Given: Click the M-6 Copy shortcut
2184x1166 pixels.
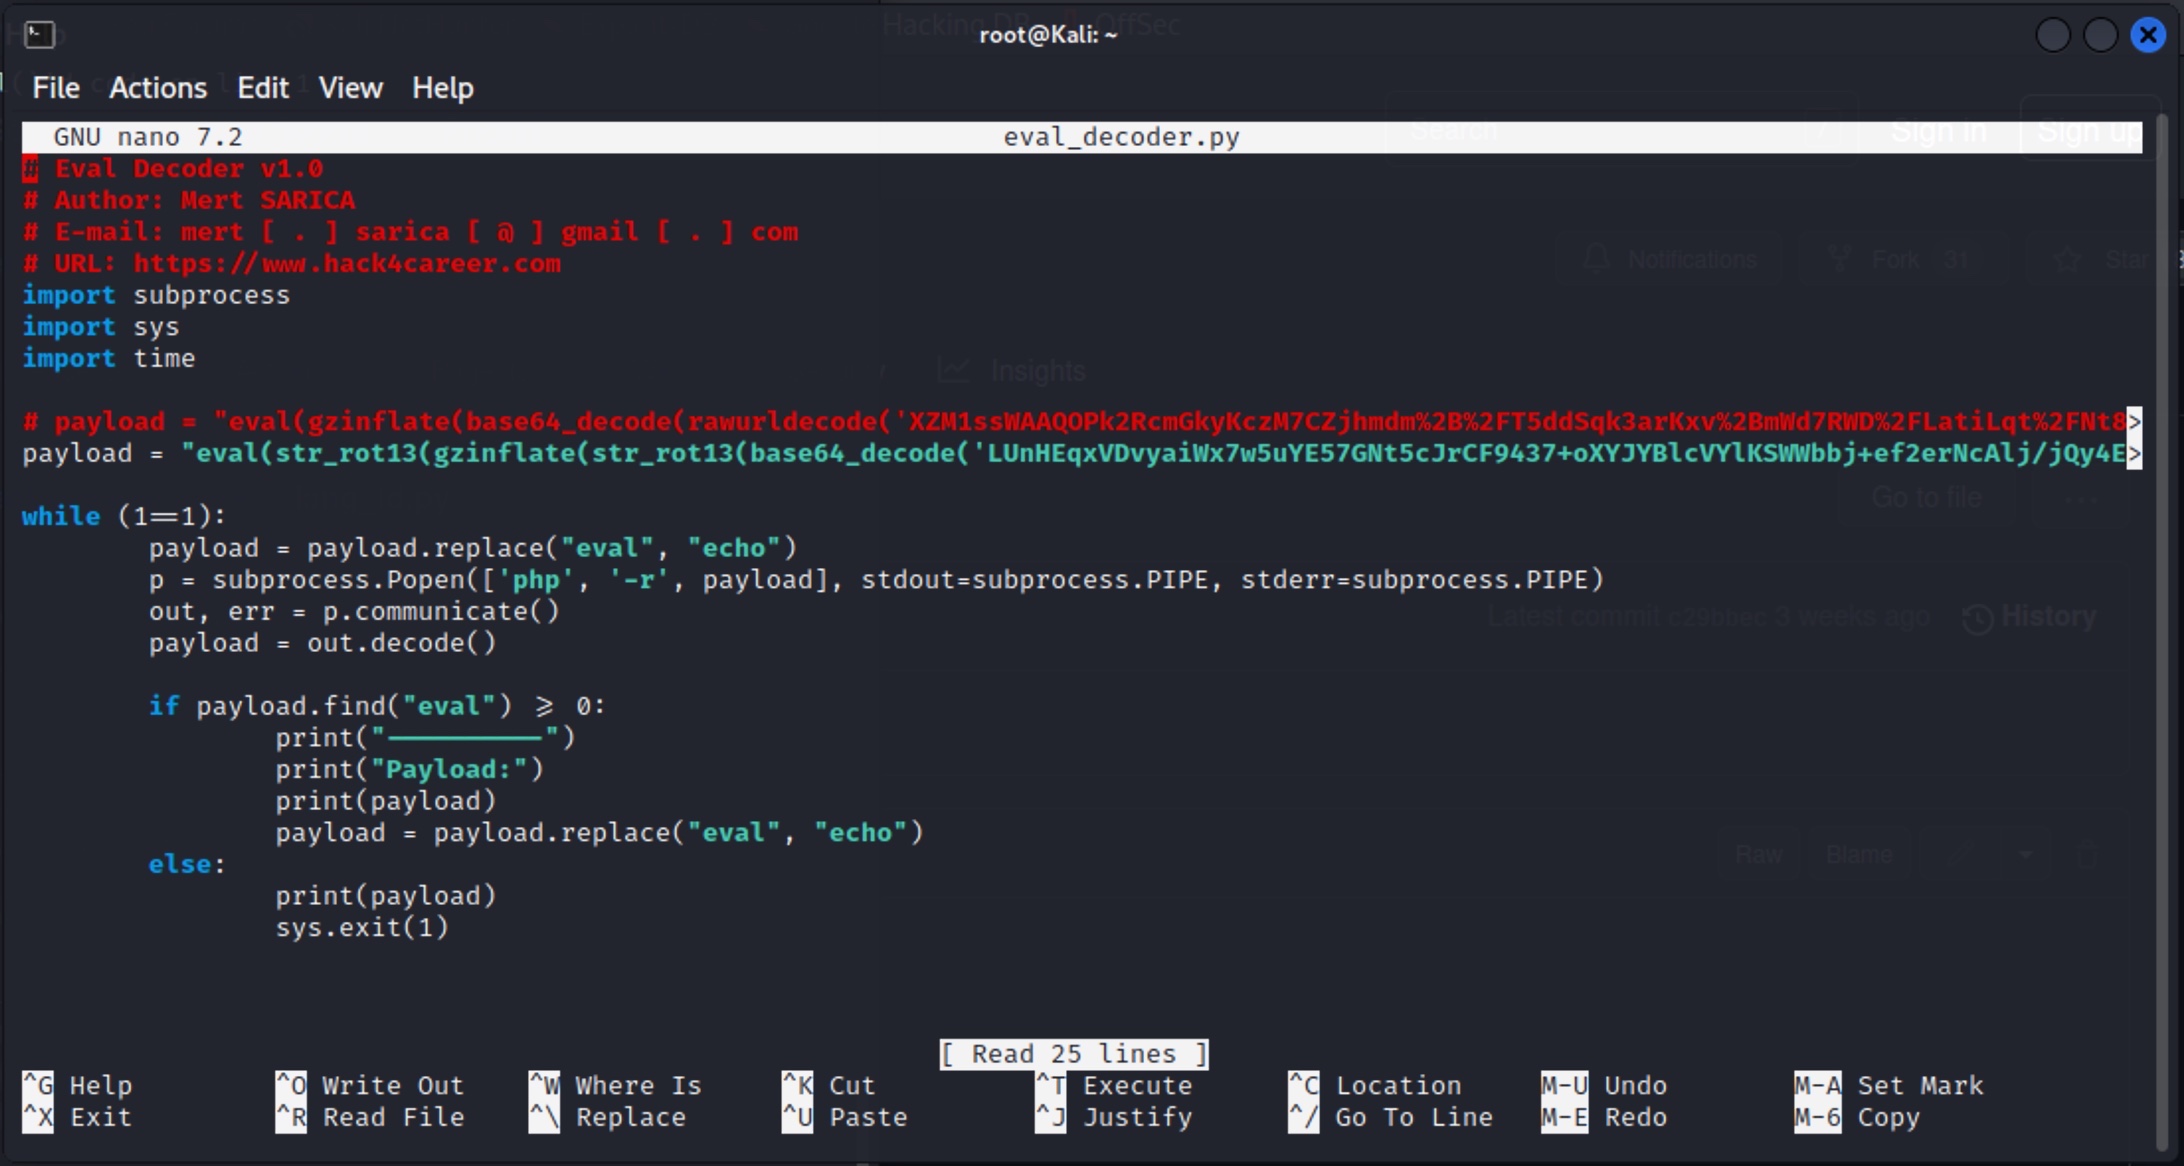Looking at the screenshot, I should coord(1858,1117).
